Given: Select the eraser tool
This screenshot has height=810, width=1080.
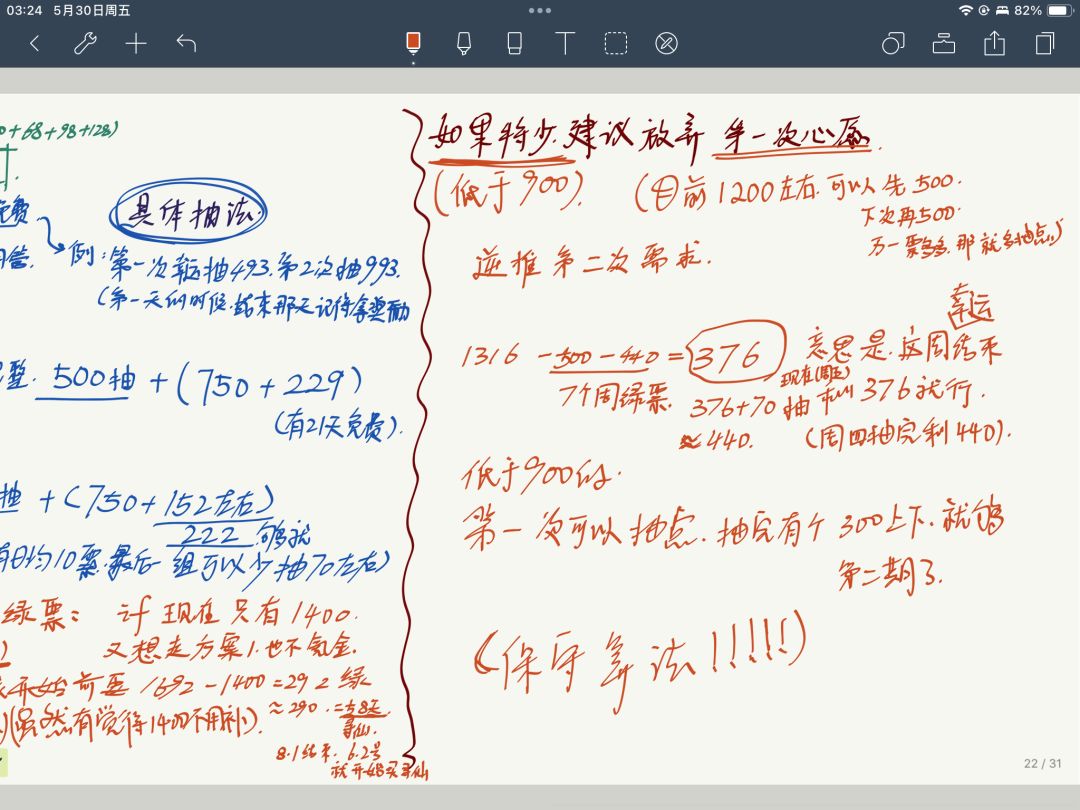Looking at the screenshot, I should (515, 43).
